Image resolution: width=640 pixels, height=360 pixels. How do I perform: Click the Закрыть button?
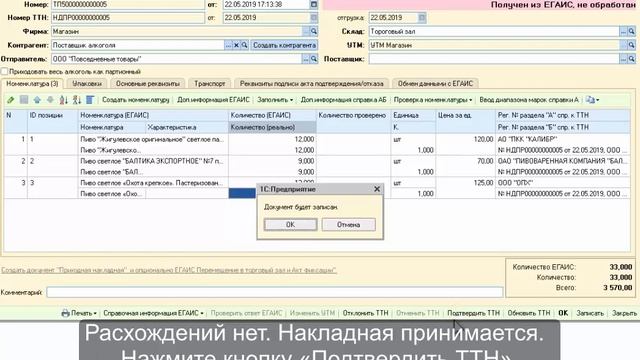tap(624, 313)
